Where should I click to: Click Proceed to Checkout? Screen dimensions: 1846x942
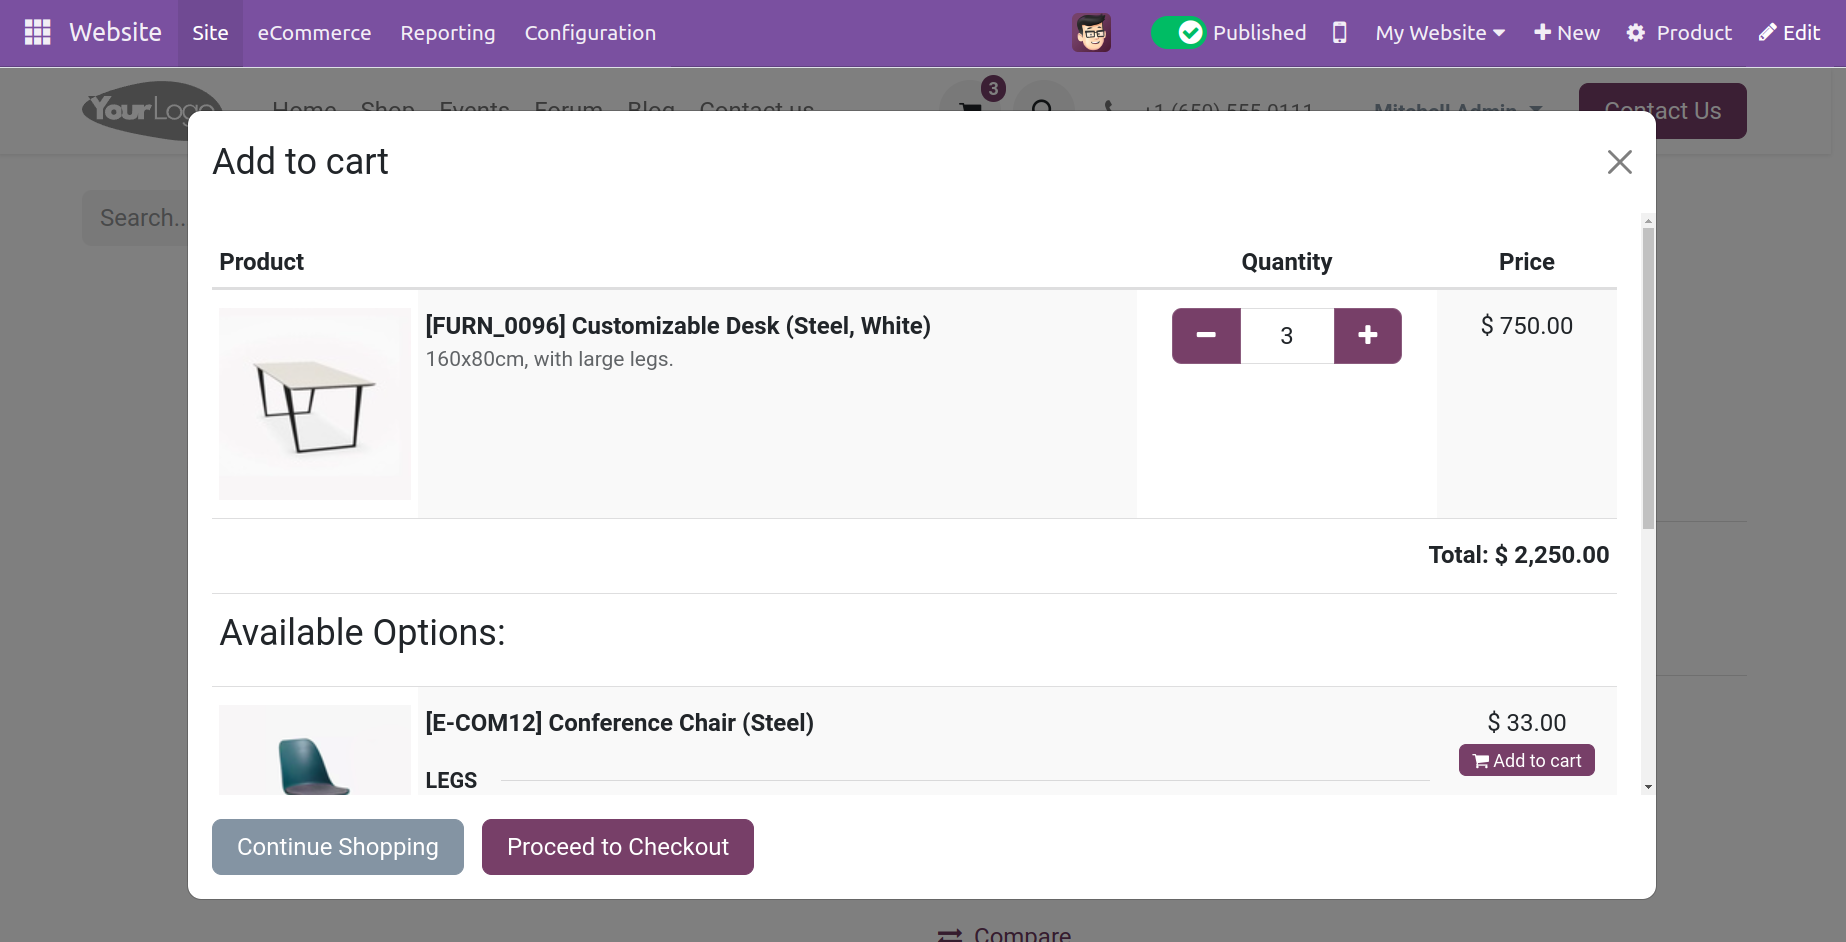pos(617,846)
